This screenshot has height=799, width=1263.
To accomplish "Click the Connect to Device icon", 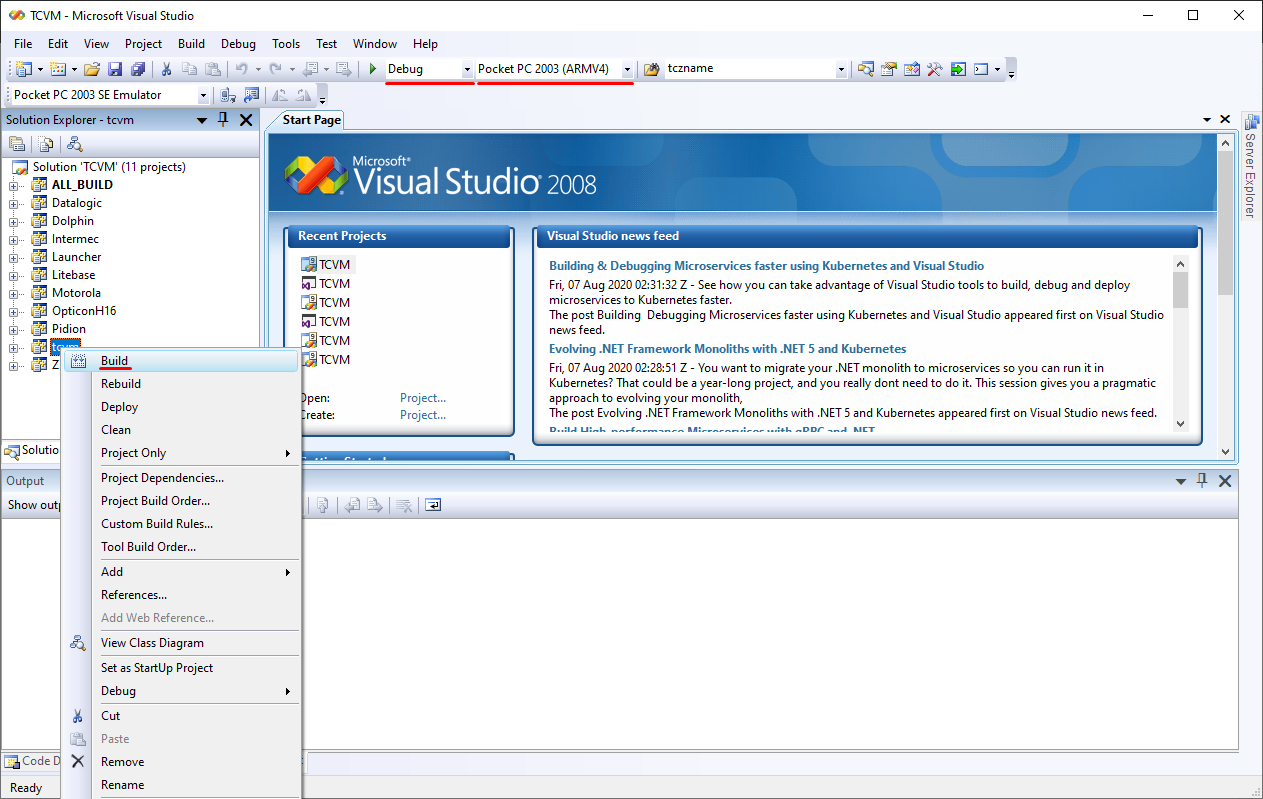I will [x=228, y=95].
